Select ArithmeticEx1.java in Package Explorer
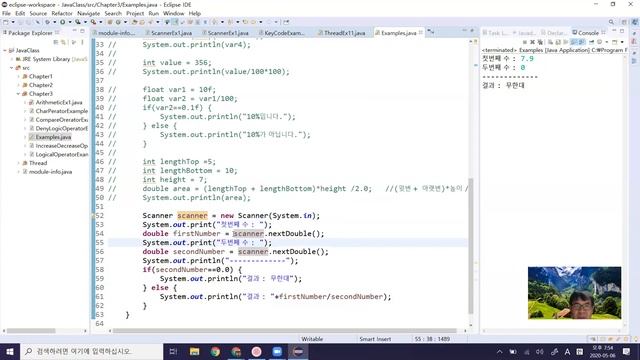Screen dimensions: 640x360 [x=59, y=102]
